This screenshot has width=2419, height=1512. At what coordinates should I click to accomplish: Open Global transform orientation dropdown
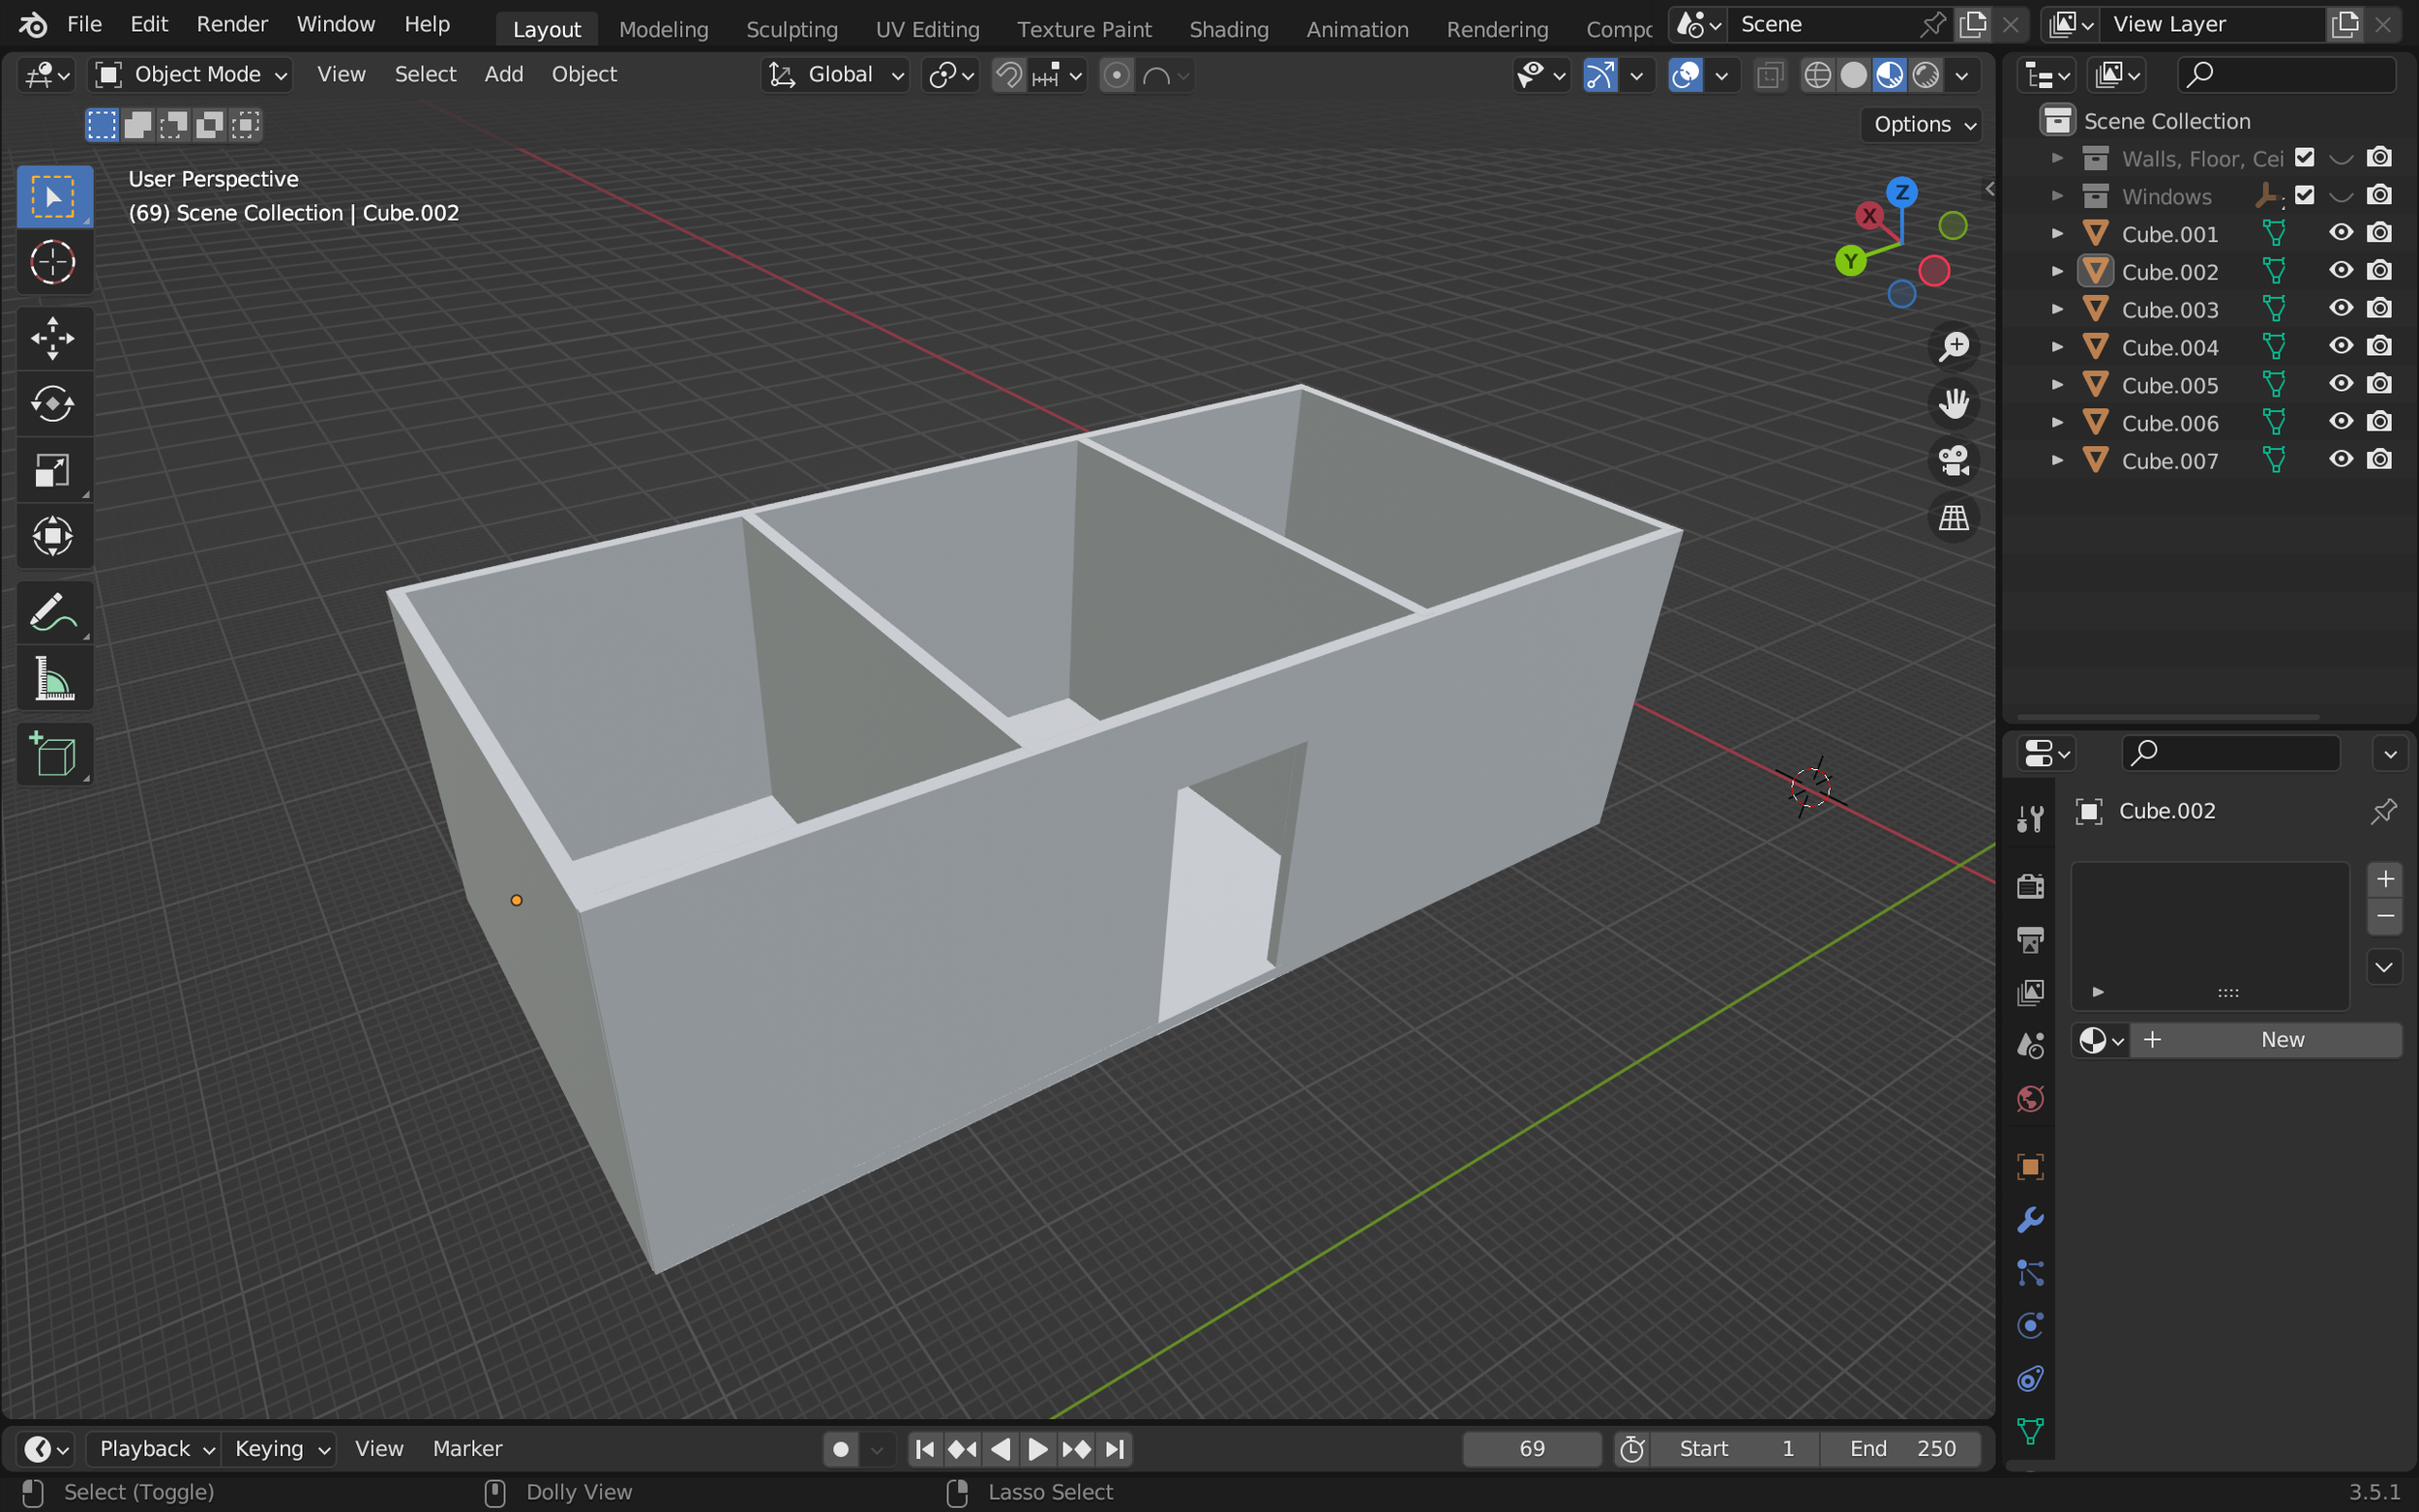click(836, 75)
